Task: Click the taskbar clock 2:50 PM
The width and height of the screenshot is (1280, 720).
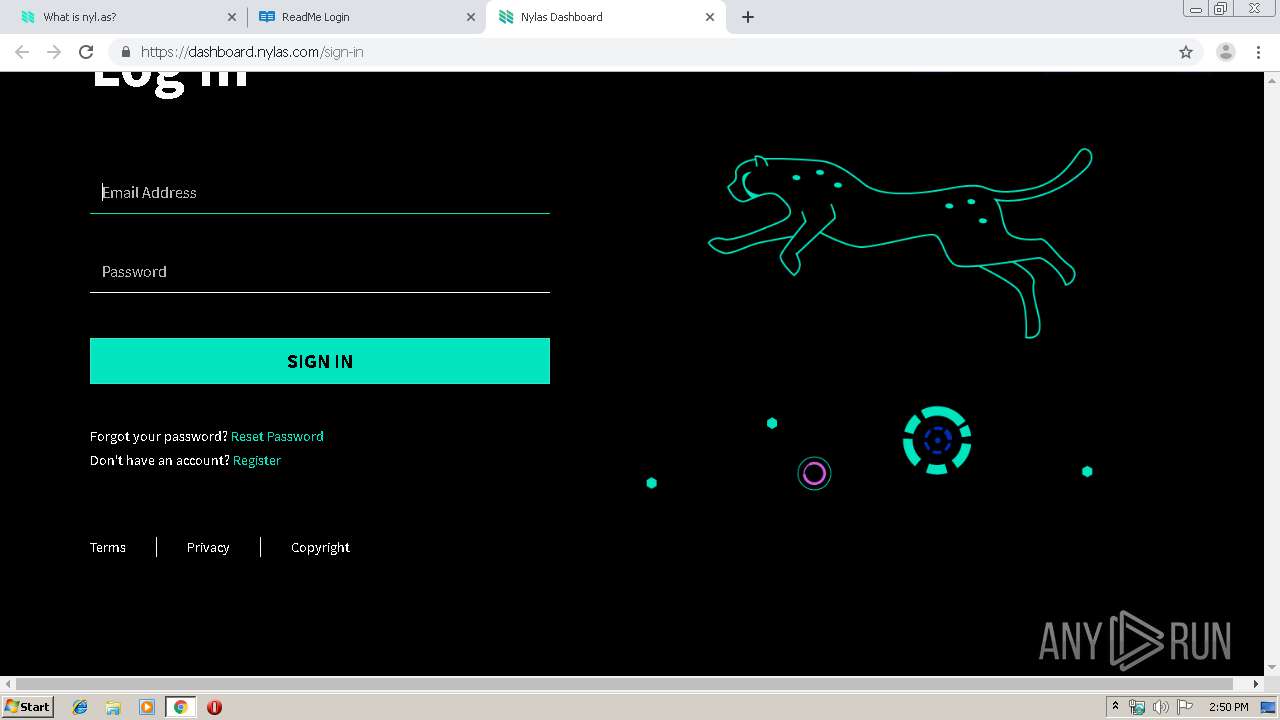Action: pos(1228,707)
